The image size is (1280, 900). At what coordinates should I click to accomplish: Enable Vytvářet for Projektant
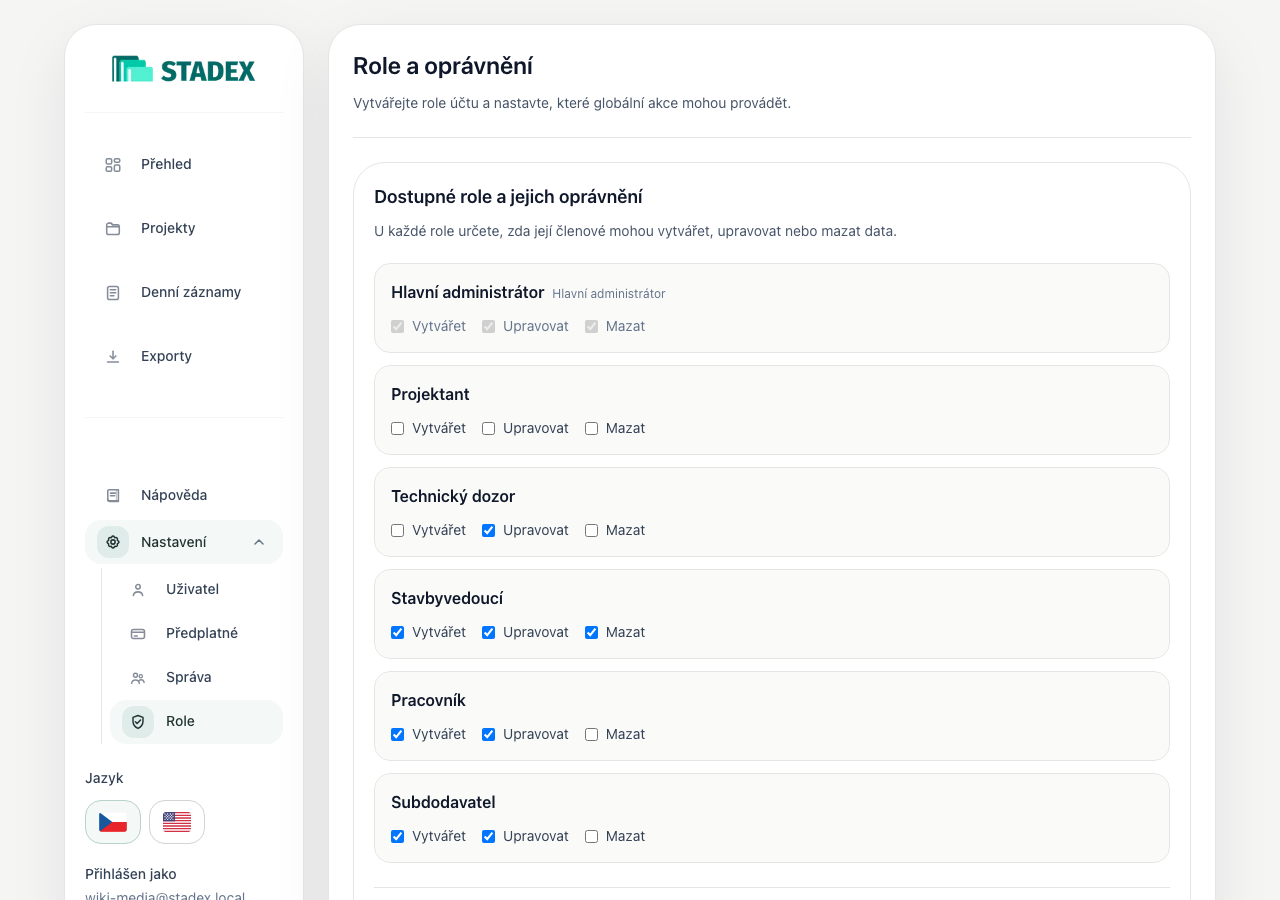point(398,428)
